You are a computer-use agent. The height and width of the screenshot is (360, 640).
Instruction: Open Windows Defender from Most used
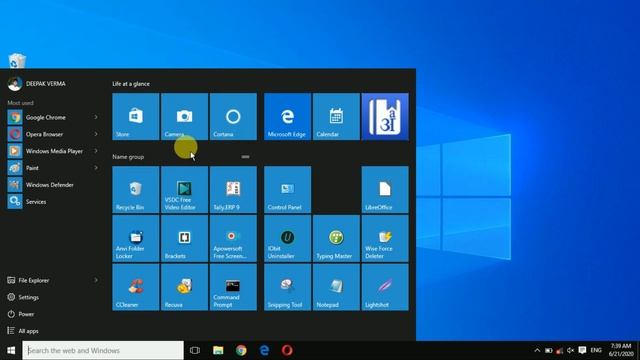53,185
